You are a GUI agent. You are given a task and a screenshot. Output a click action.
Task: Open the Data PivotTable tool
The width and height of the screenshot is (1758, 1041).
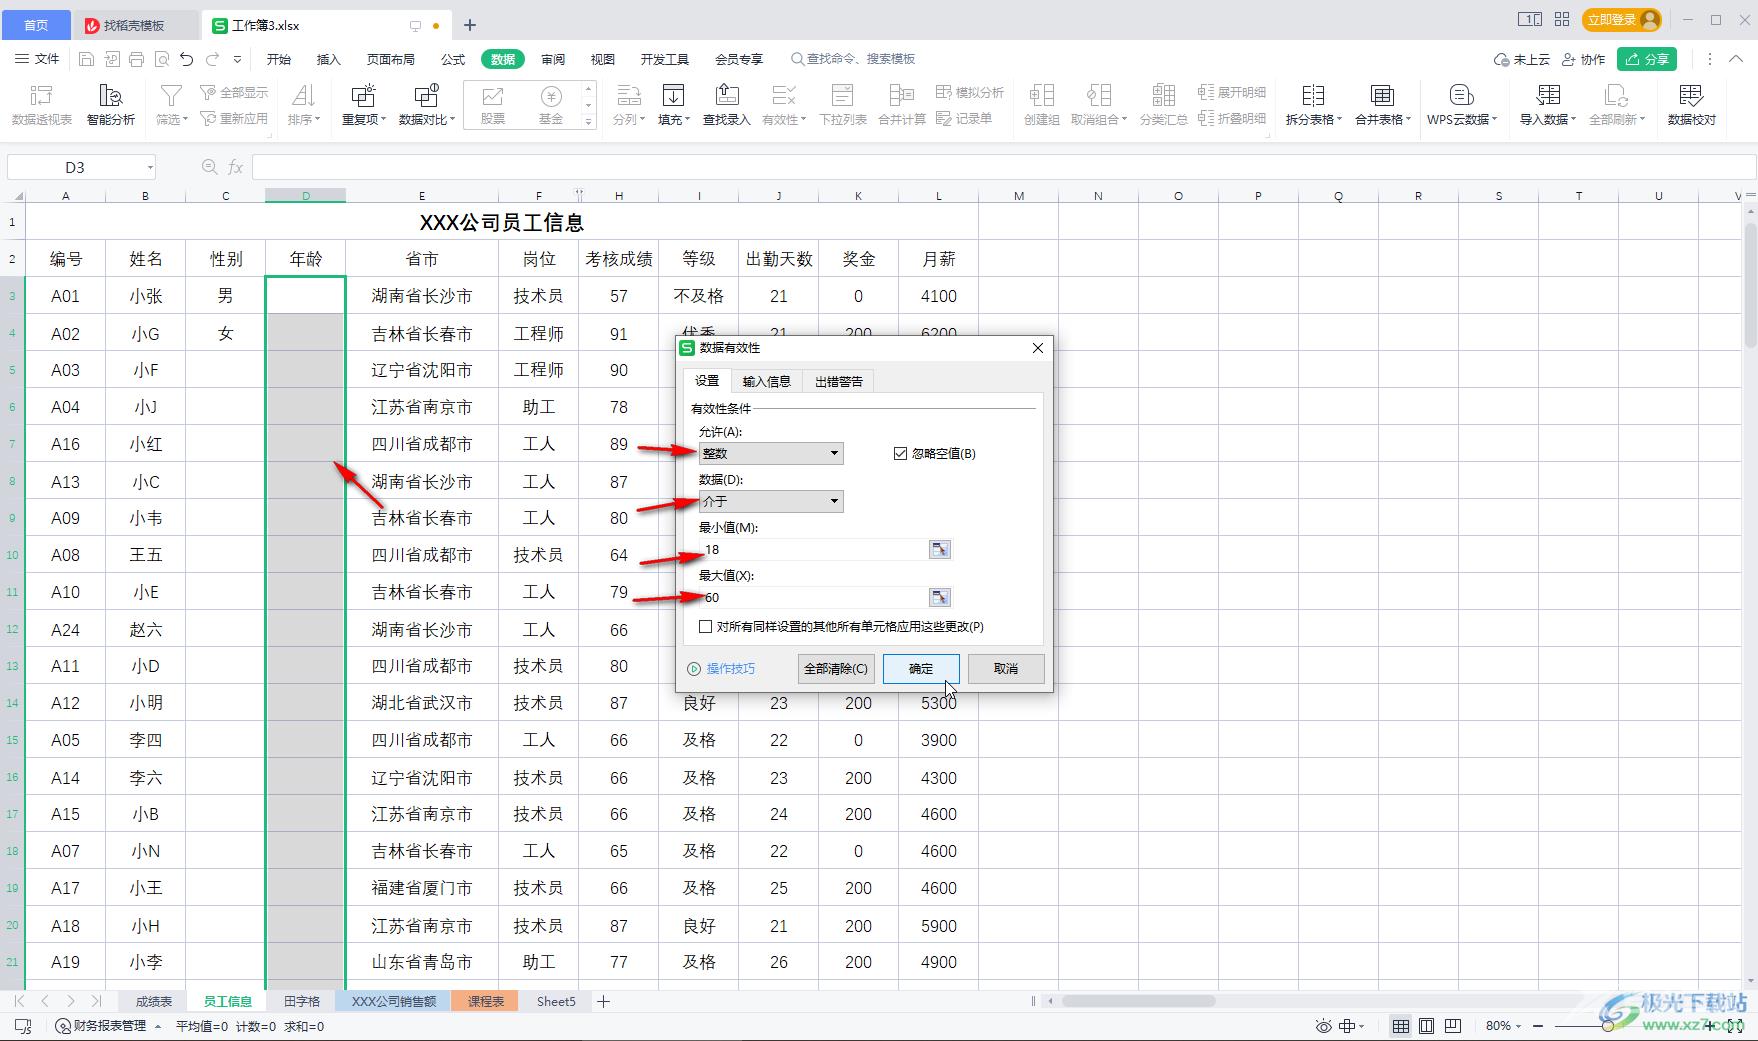(41, 104)
